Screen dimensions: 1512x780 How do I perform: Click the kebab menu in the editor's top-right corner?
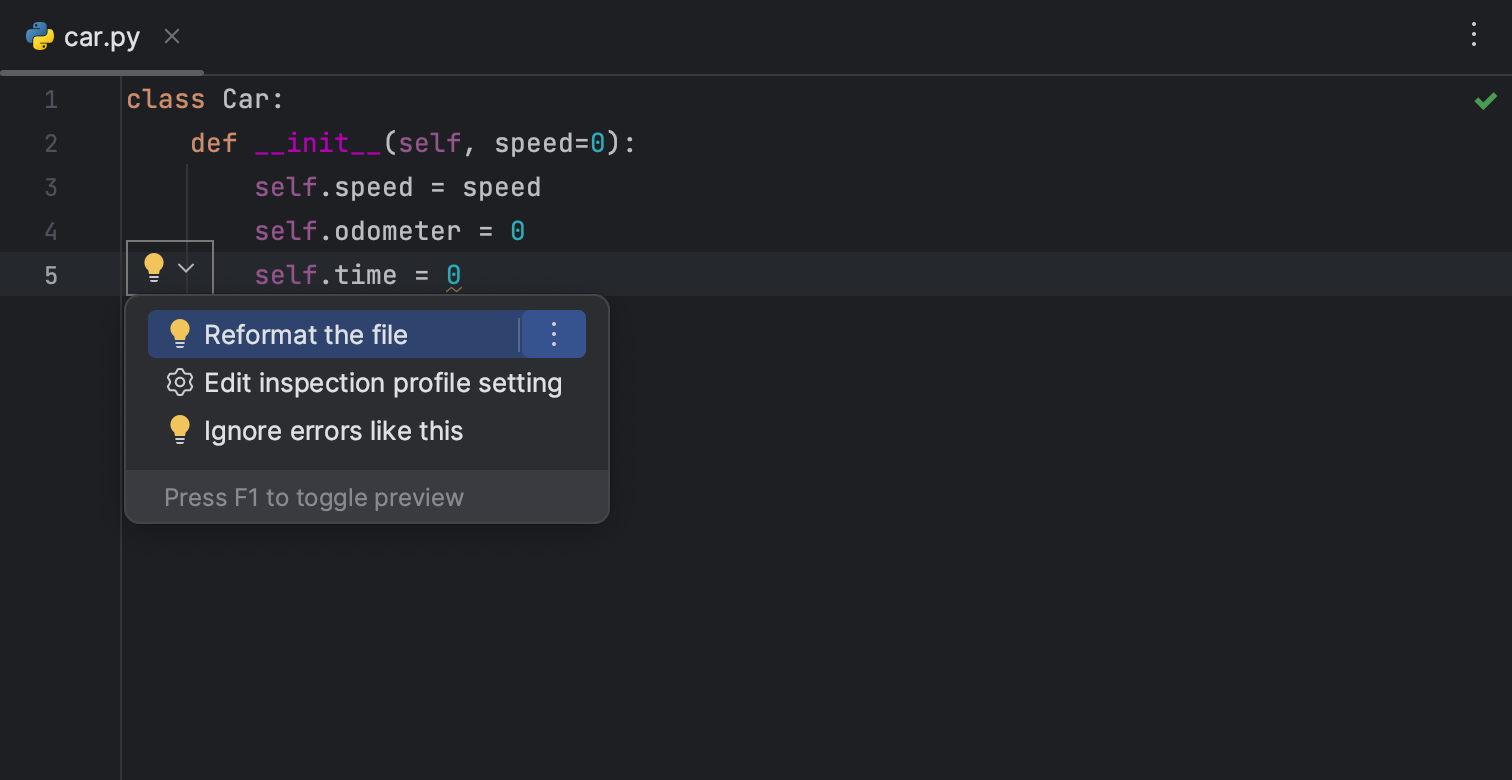pyautogui.click(x=1473, y=34)
